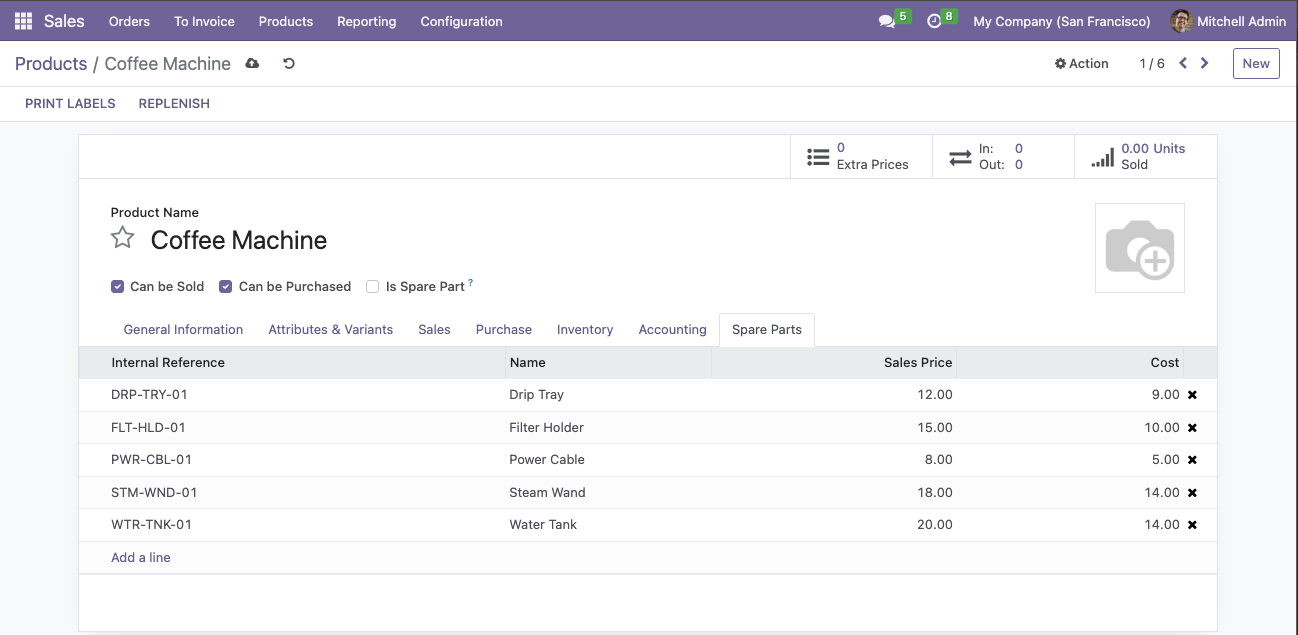1298x635 pixels.
Task: Open the Action gear dropdown
Action: (1081, 63)
